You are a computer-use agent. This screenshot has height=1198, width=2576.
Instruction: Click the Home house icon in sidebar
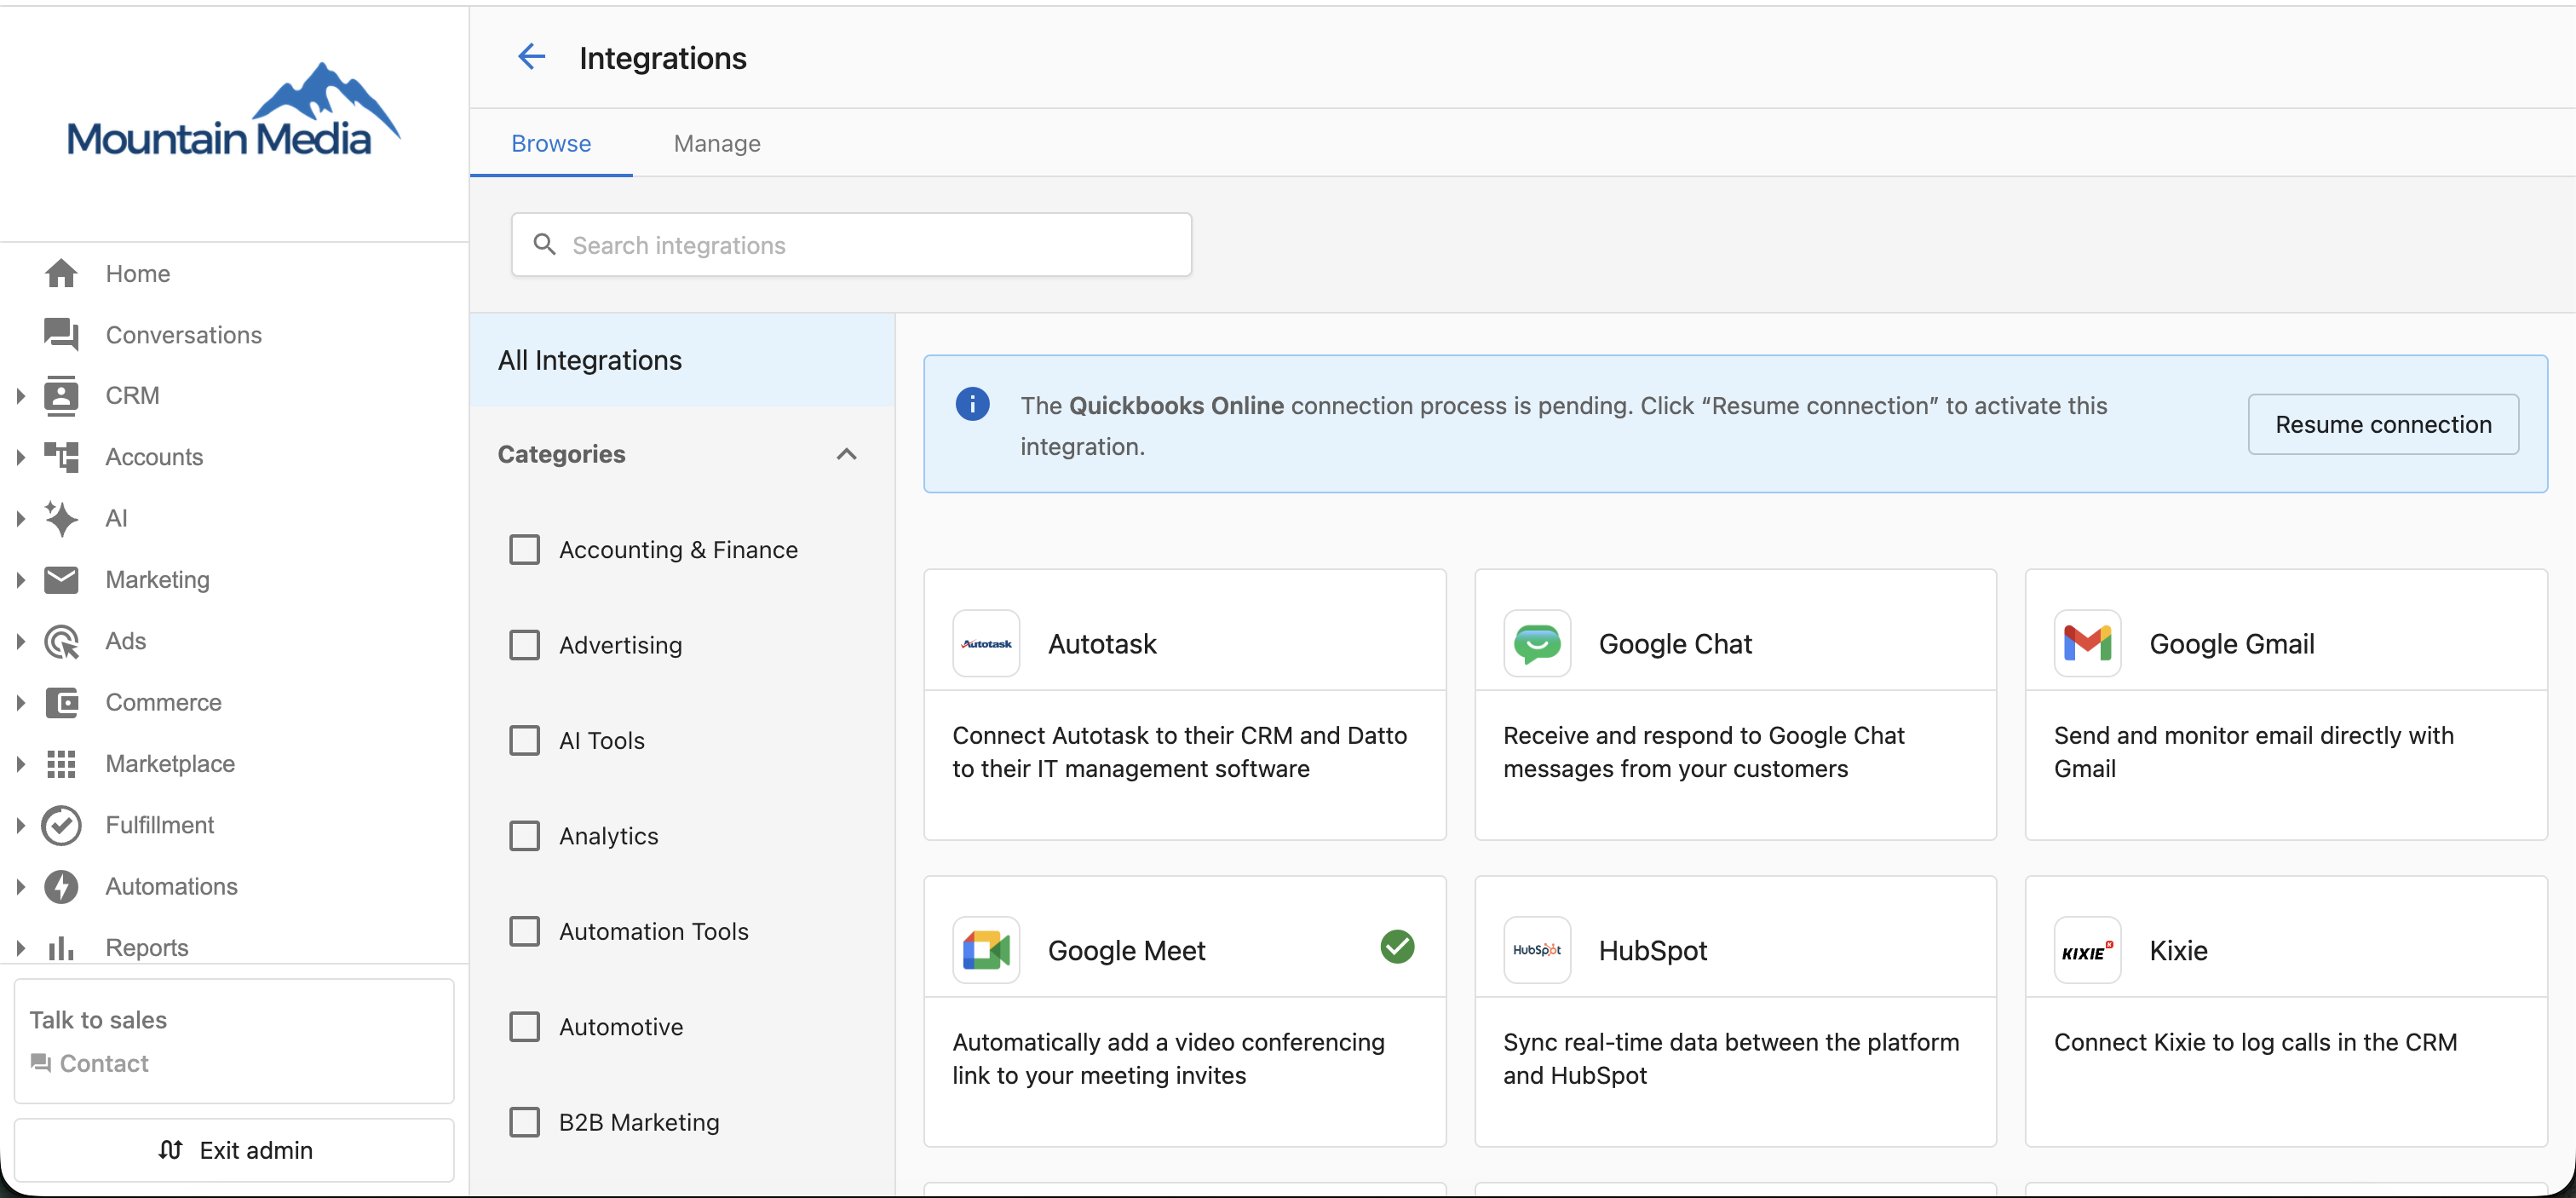tap(61, 273)
